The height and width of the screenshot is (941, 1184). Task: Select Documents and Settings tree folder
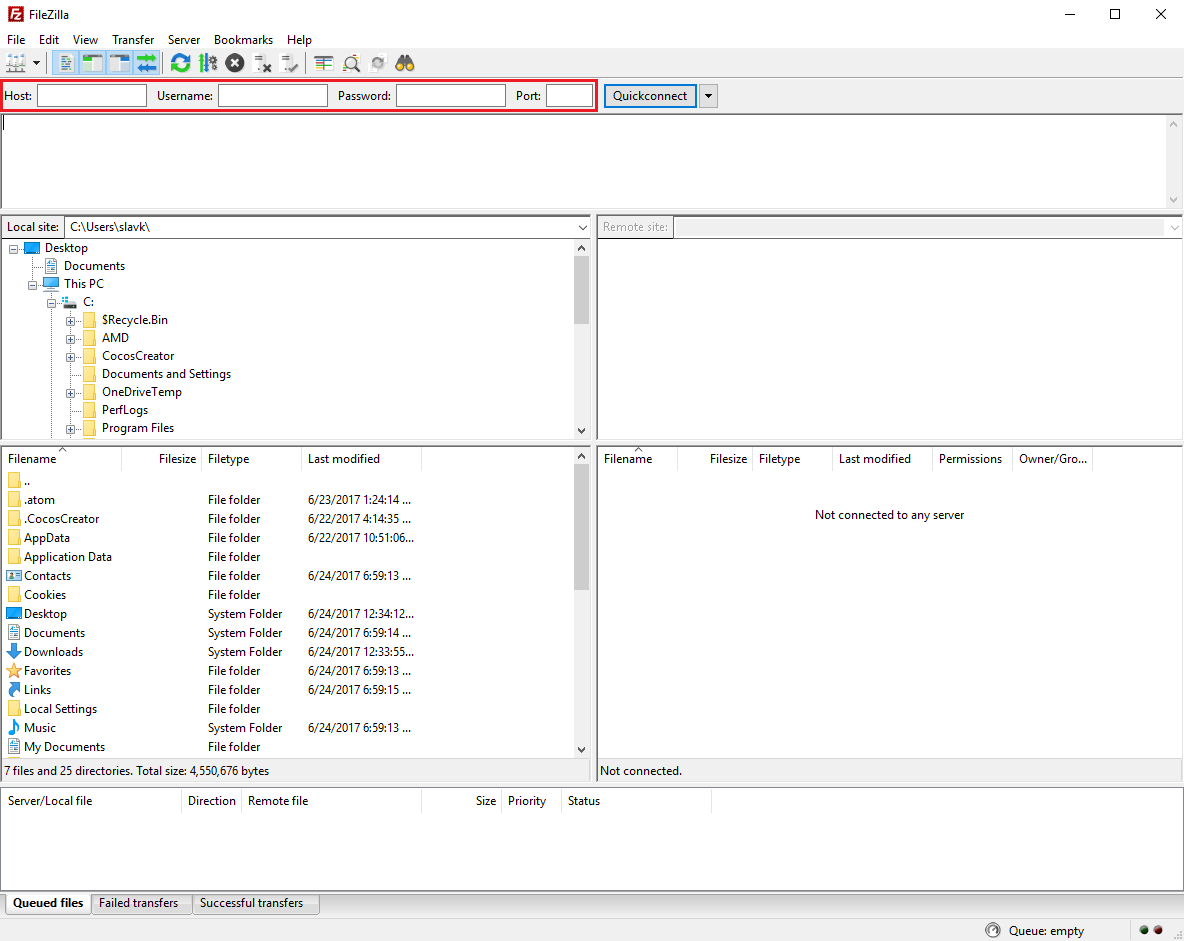coord(166,374)
